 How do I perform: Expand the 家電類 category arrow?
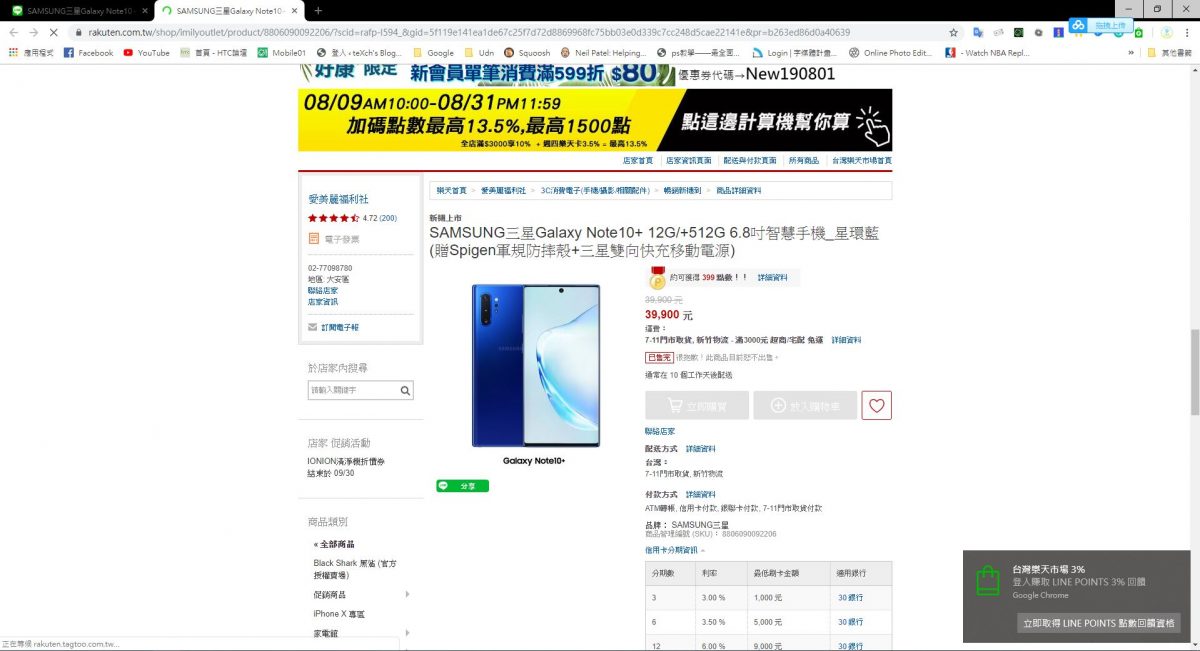pos(407,633)
